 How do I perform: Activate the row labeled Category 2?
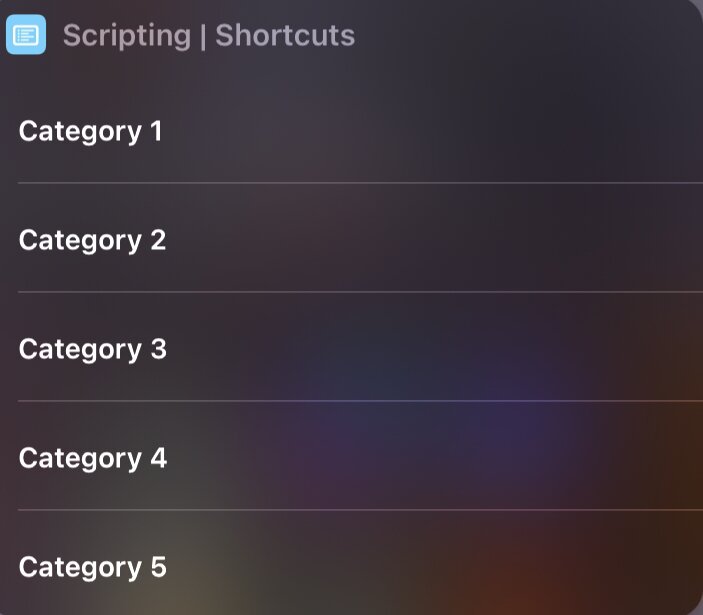[352, 238]
